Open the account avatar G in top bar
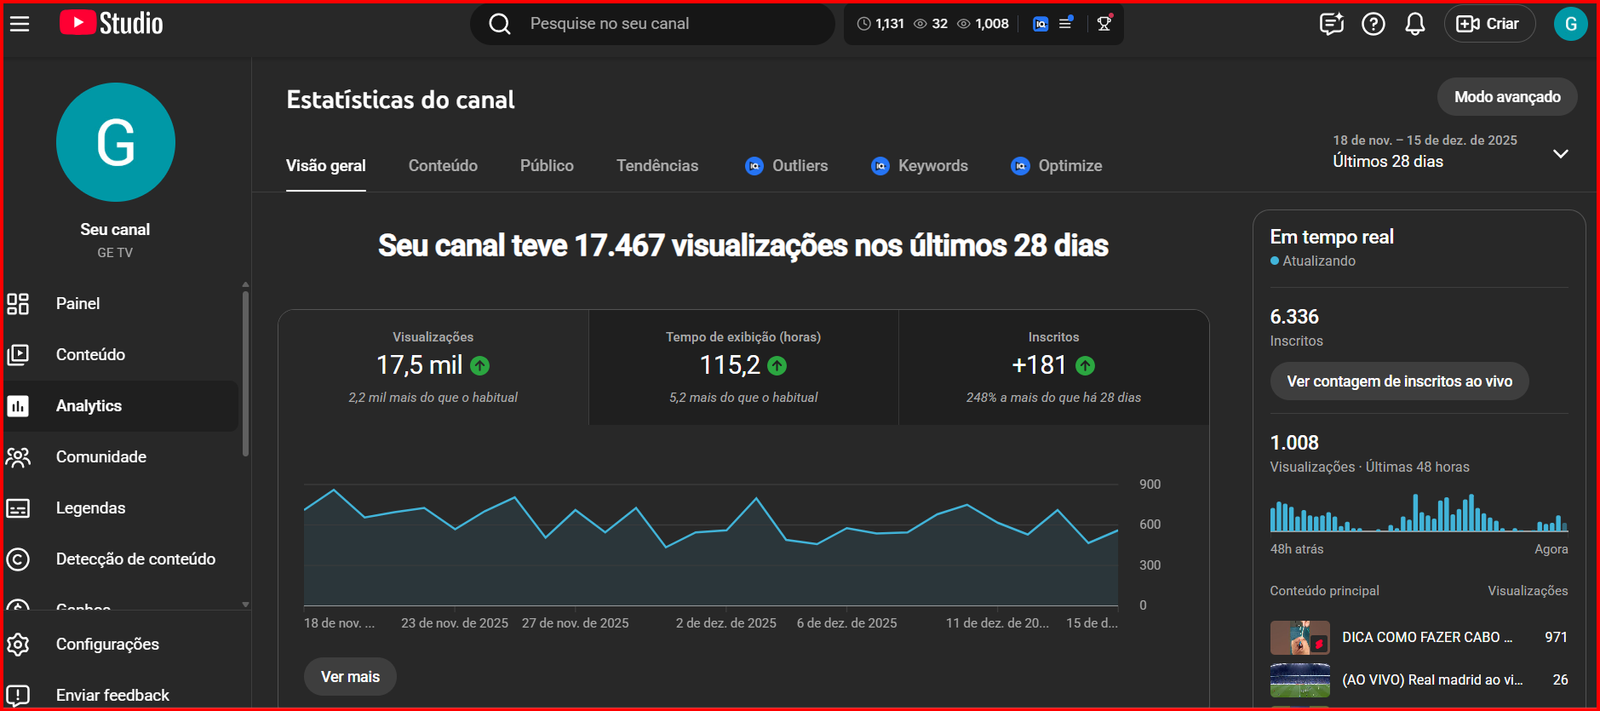1600x711 pixels. point(1571,24)
